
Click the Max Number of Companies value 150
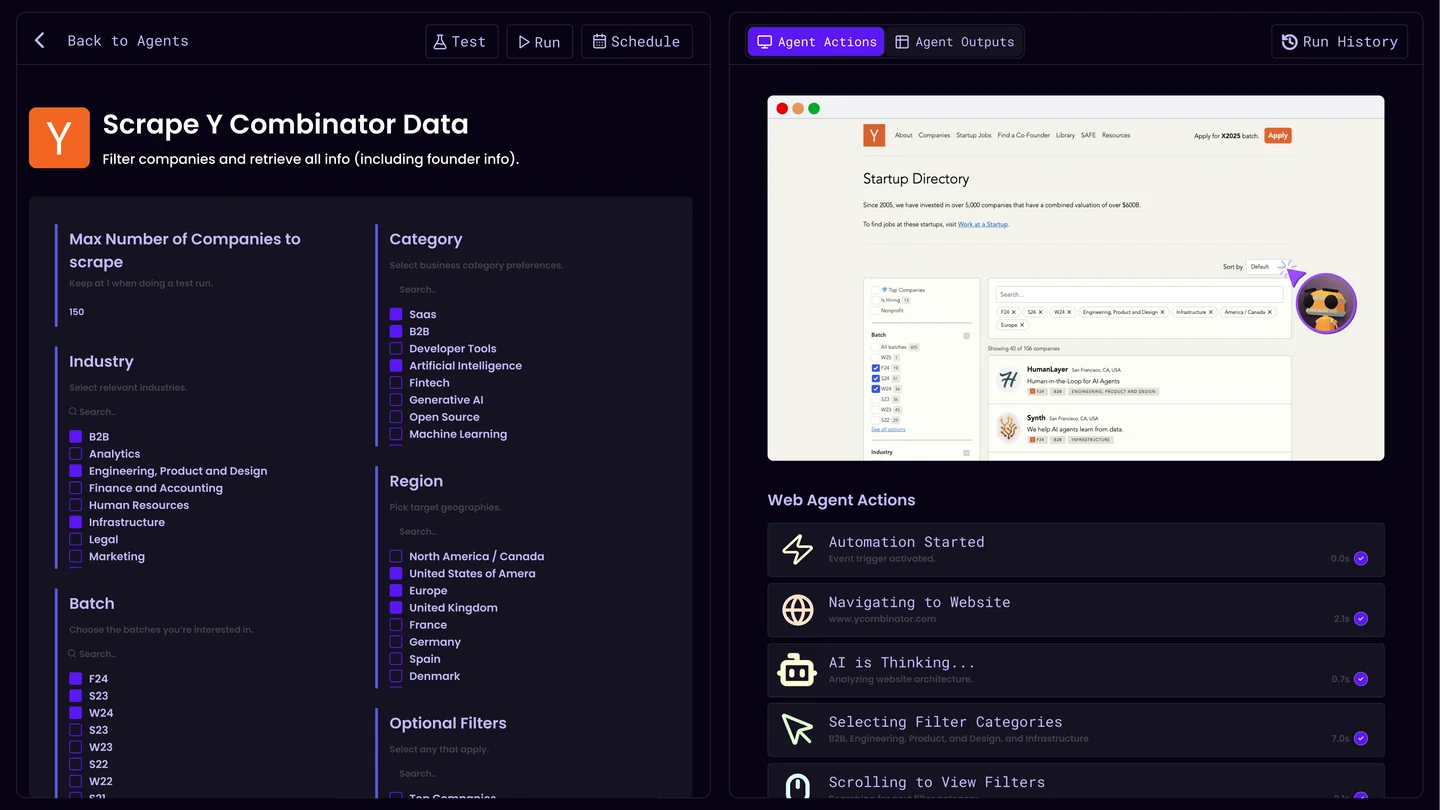point(77,312)
